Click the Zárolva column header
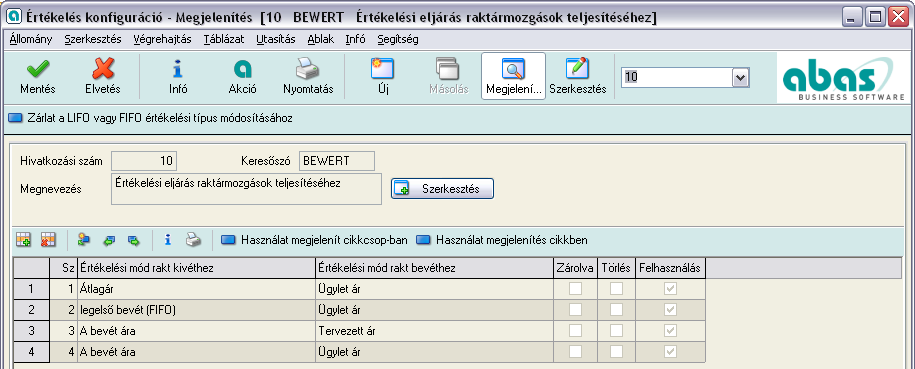The height and width of the screenshot is (369, 915). point(575,267)
